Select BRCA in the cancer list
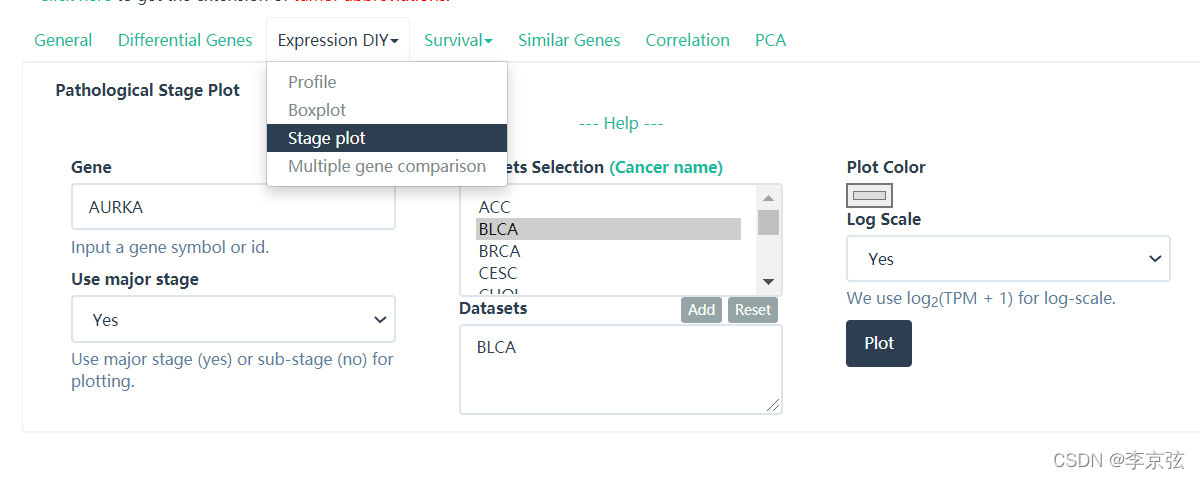This screenshot has width=1200, height=479. click(x=499, y=251)
